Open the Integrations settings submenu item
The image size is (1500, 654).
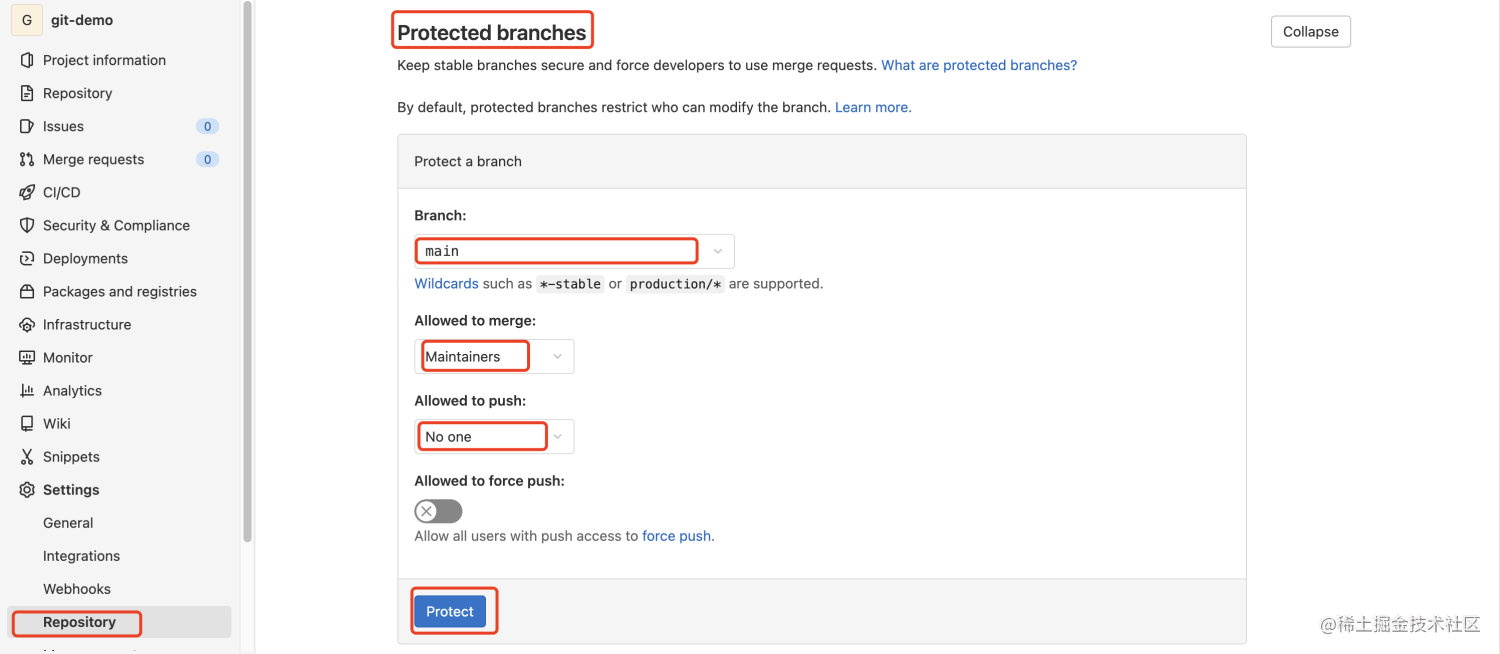coord(81,556)
